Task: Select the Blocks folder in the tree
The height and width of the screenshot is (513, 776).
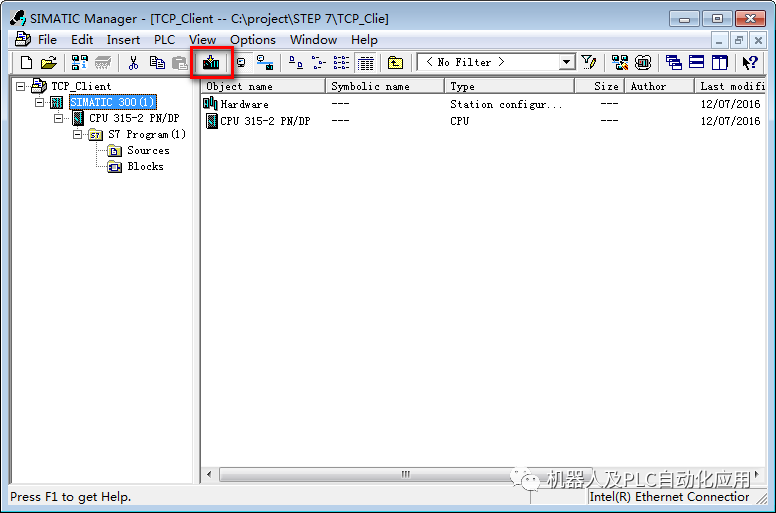Action: 145,166
